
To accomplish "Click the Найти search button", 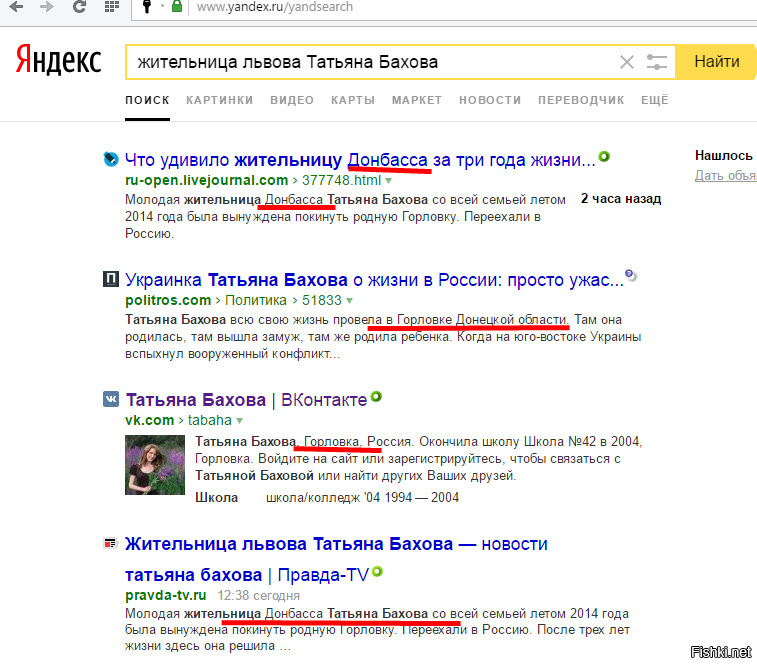I will tap(716, 62).
